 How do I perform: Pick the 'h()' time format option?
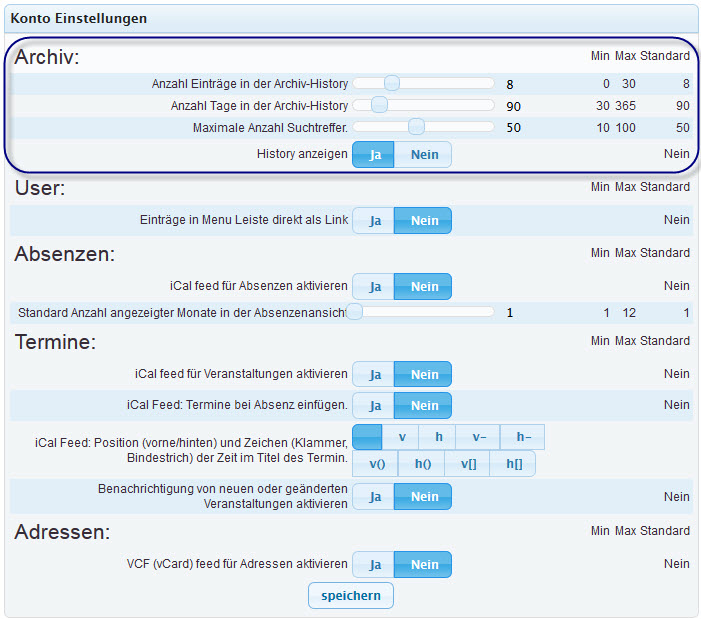click(x=422, y=463)
